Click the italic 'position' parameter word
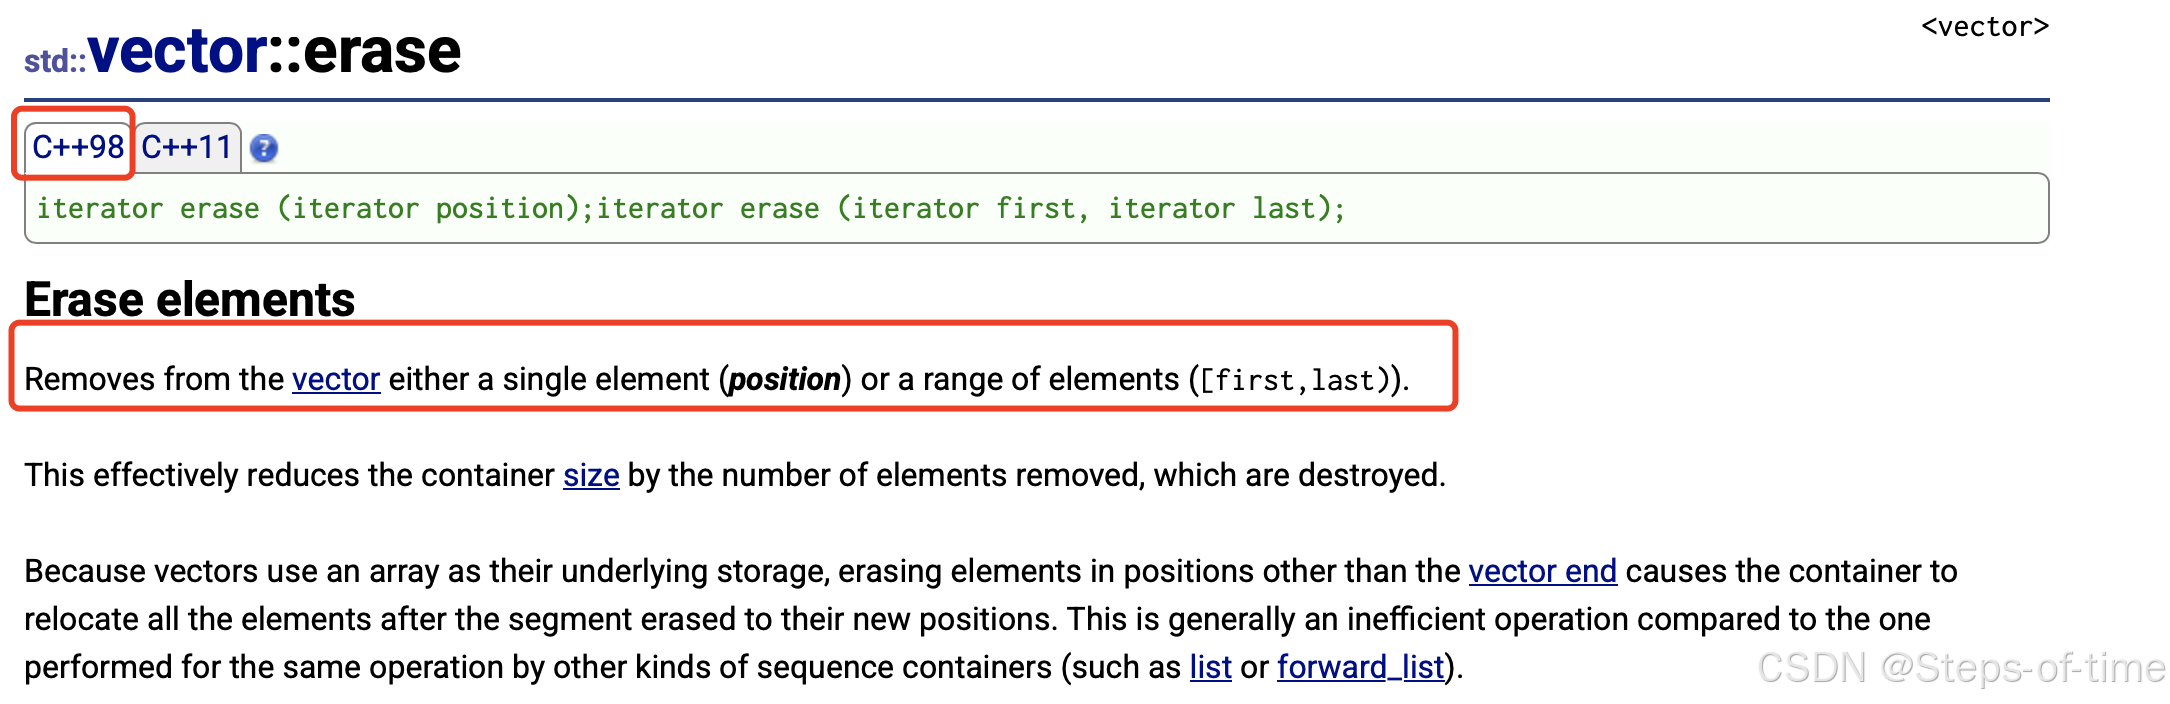2170x704 pixels. tap(784, 379)
